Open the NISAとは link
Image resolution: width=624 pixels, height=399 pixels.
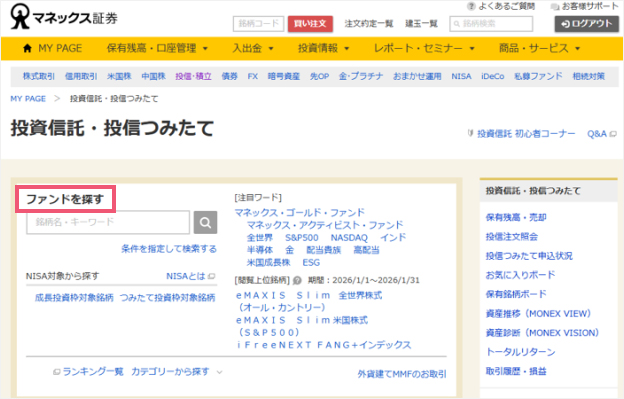[186, 276]
